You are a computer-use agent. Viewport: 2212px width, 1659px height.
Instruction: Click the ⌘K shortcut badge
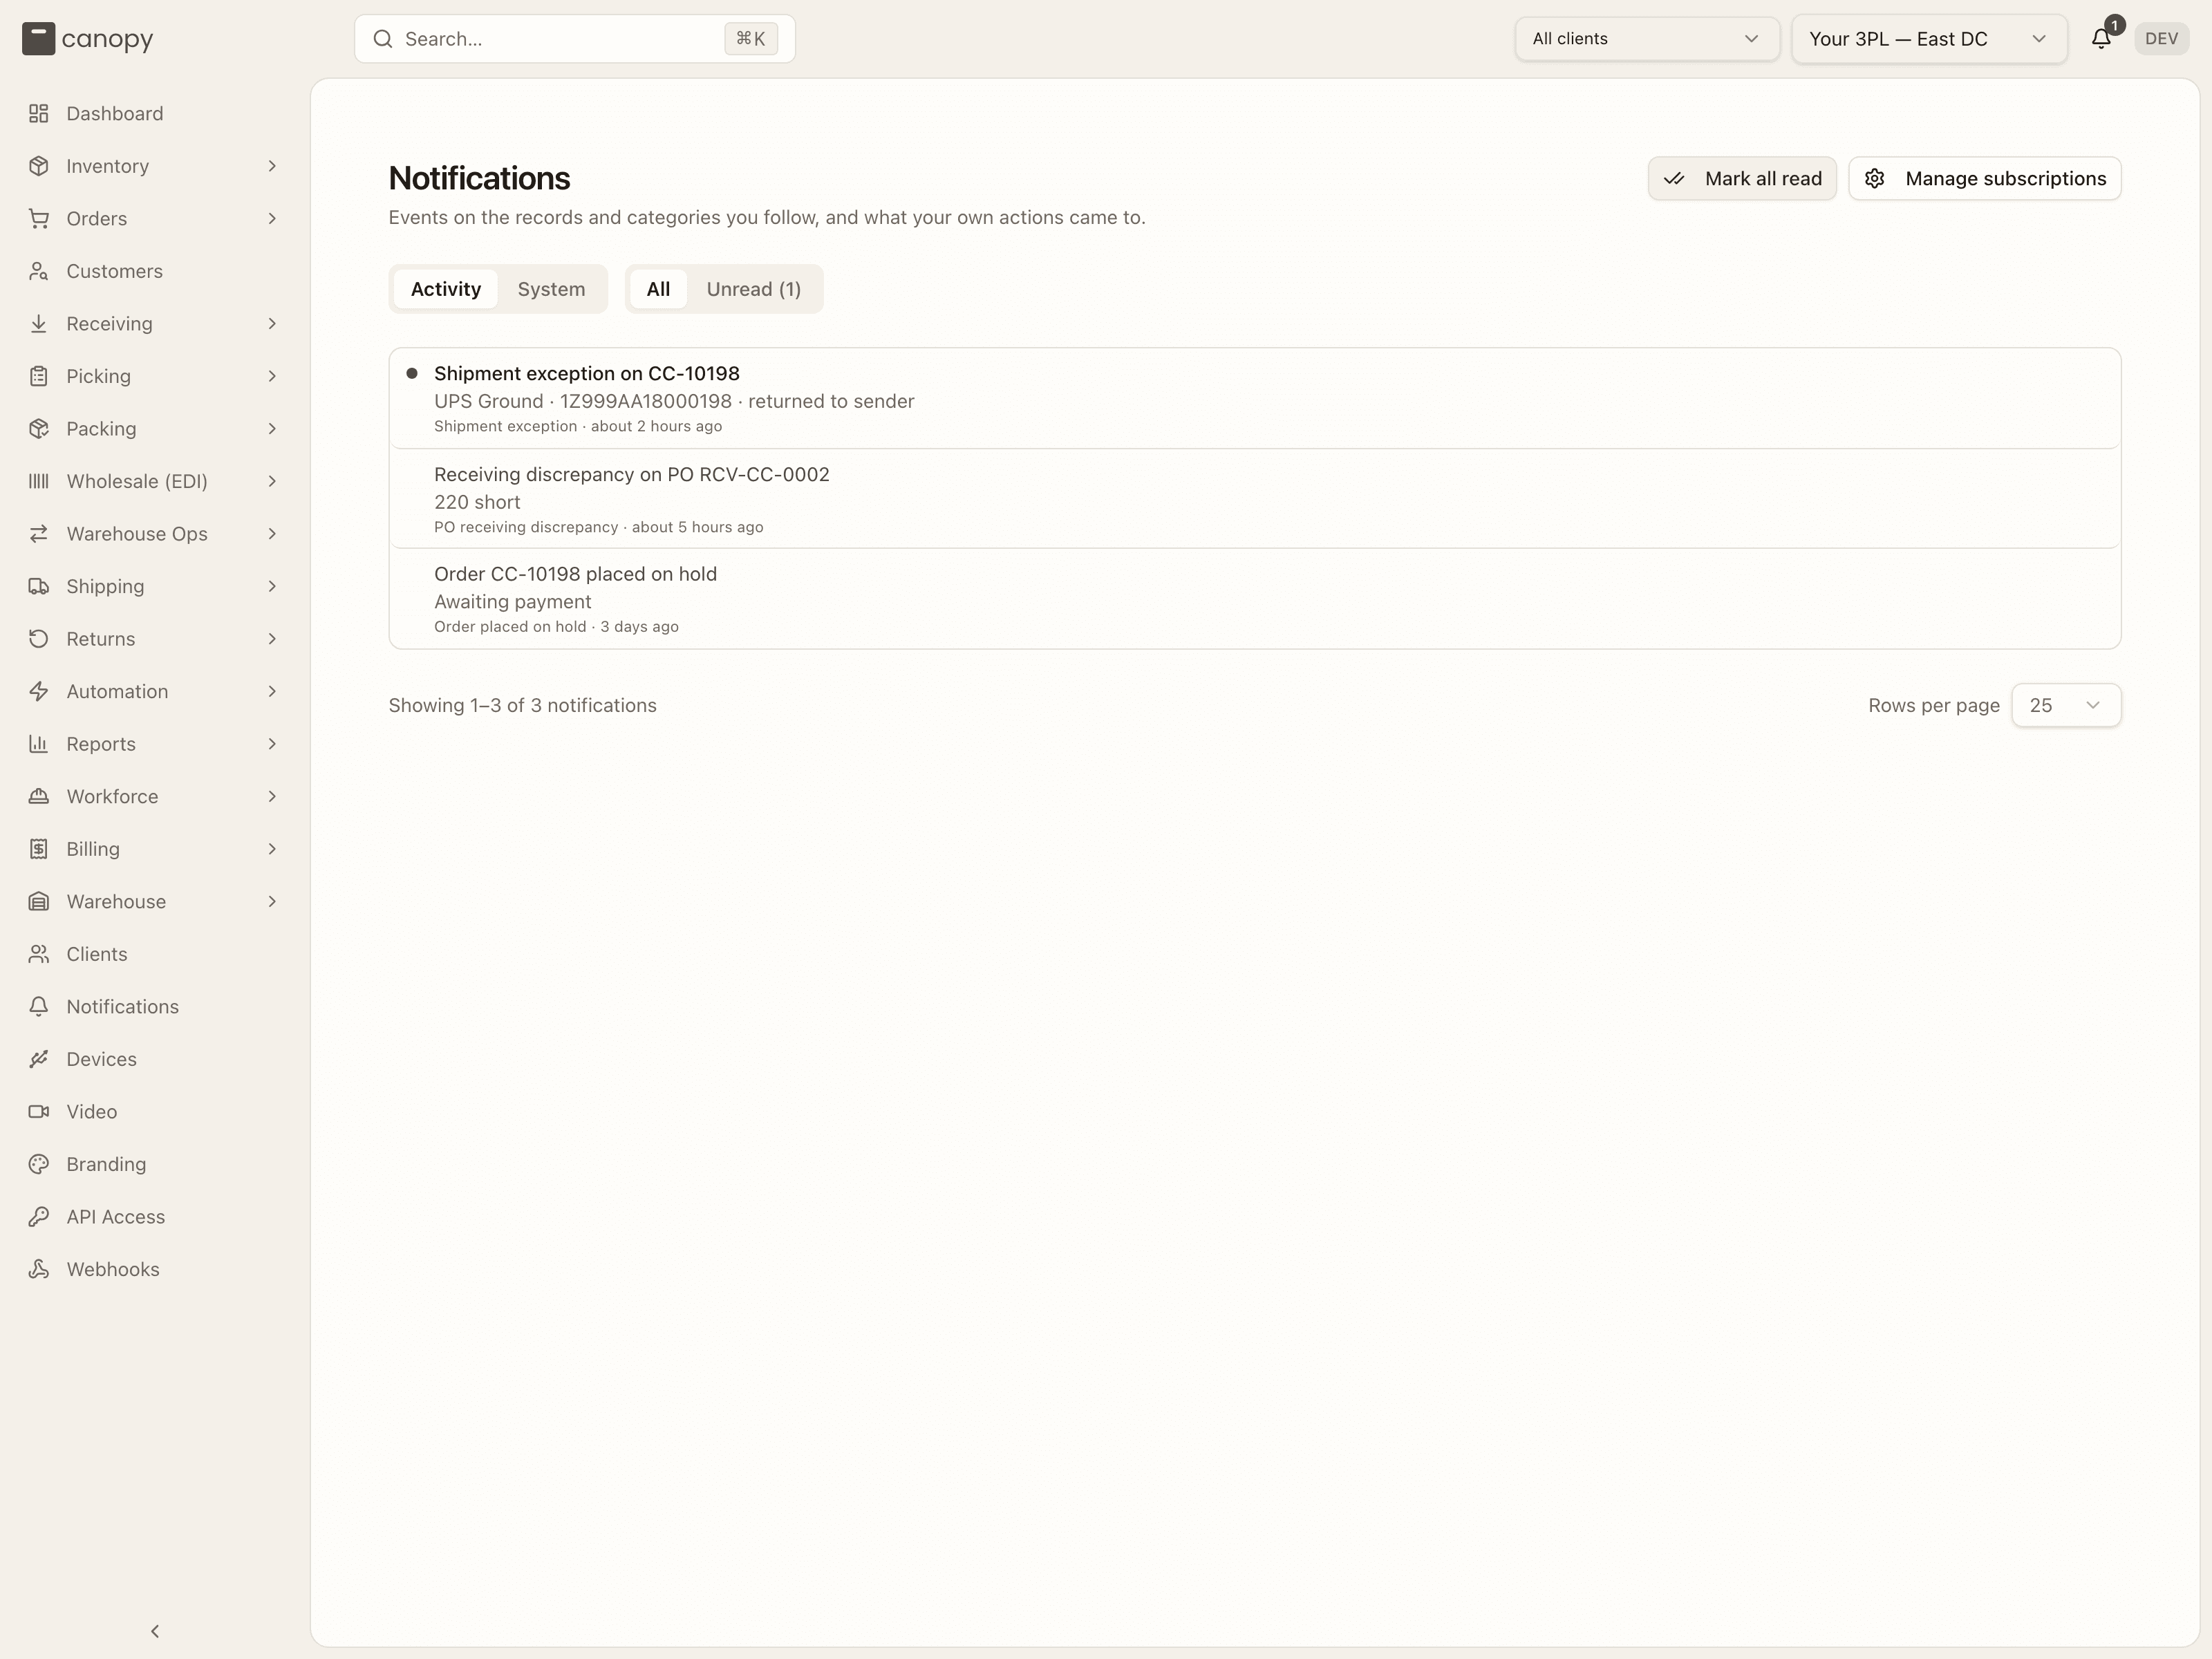[x=751, y=39]
